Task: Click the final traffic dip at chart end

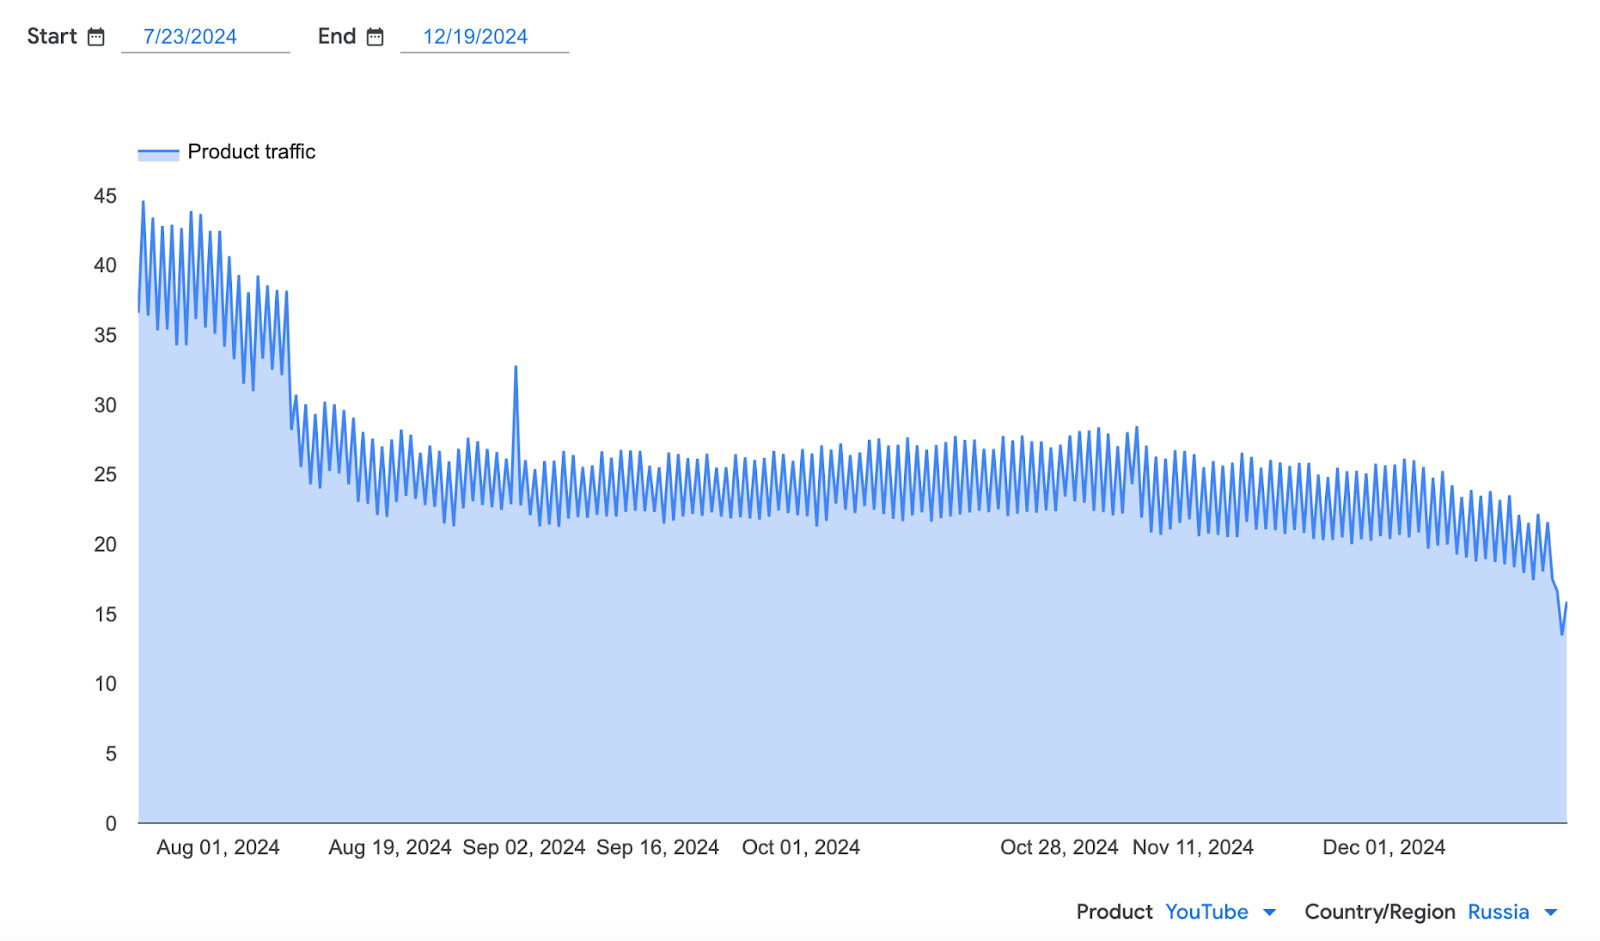Action: (x=1562, y=633)
